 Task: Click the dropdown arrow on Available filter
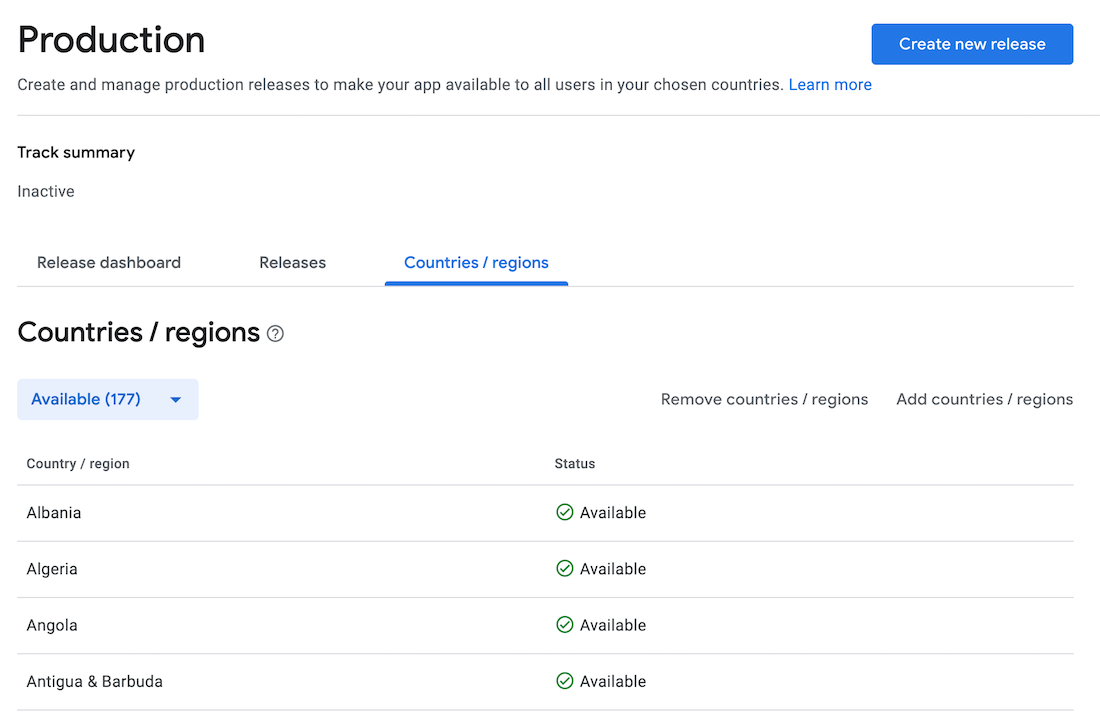point(176,400)
